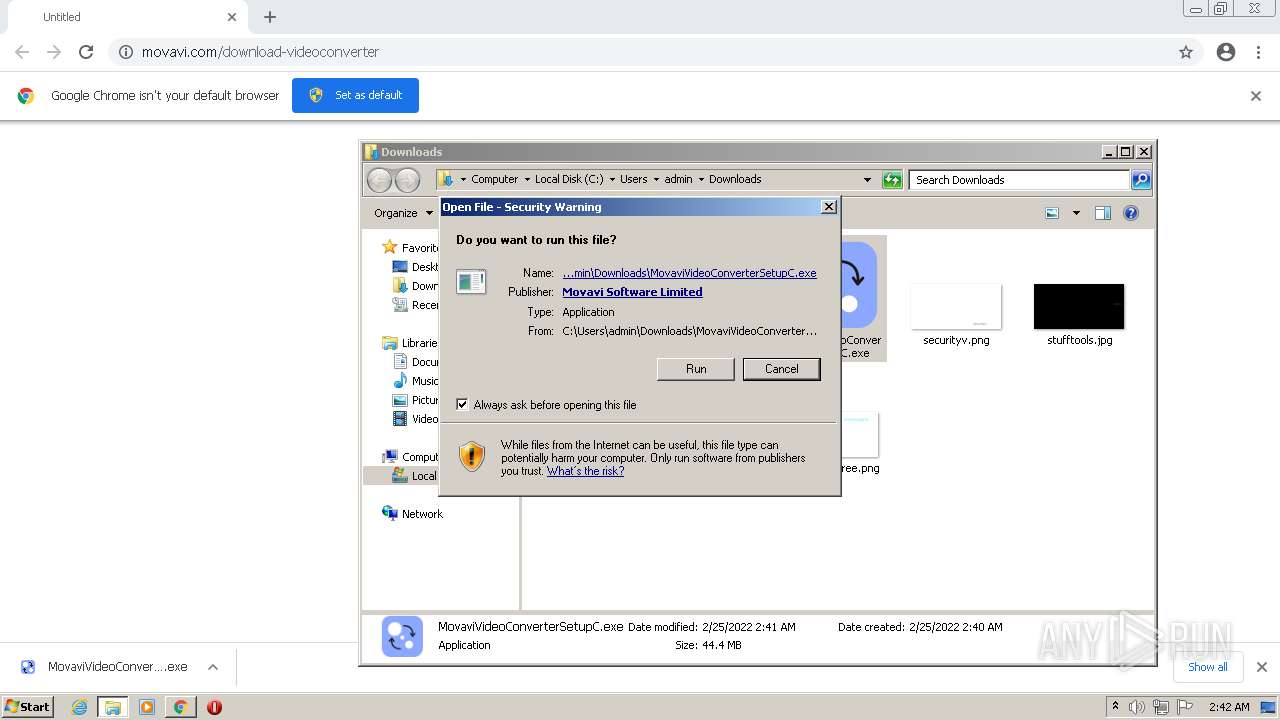Change view with the views icon
Viewport: 1280px width, 720px height.
click(1052, 213)
